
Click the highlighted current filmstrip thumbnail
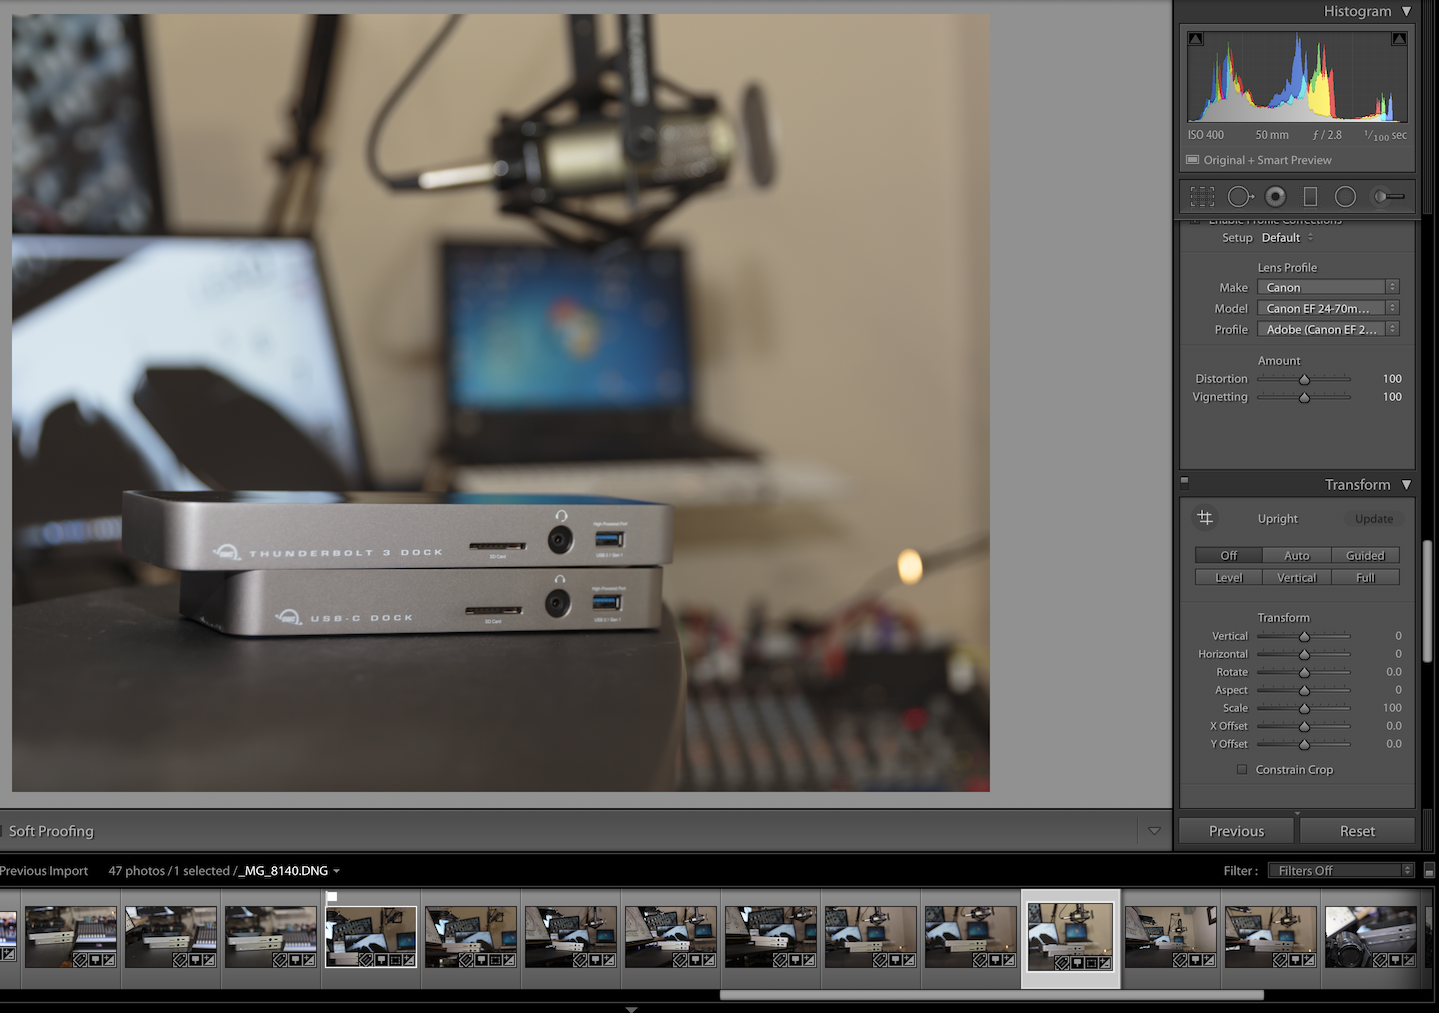coord(1071,938)
